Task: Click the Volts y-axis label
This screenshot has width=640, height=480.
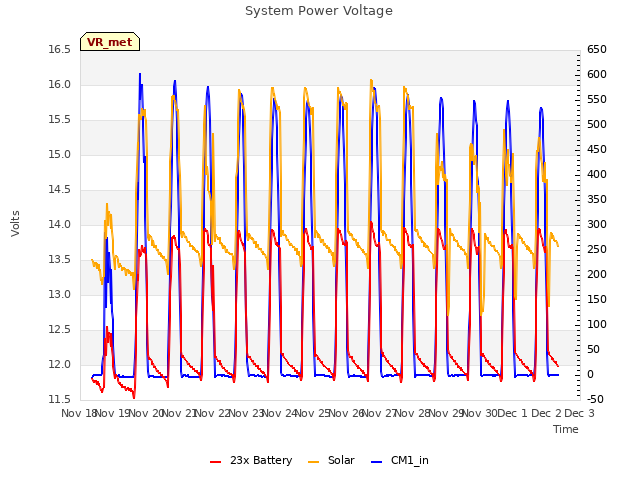Action: tap(15, 224)
